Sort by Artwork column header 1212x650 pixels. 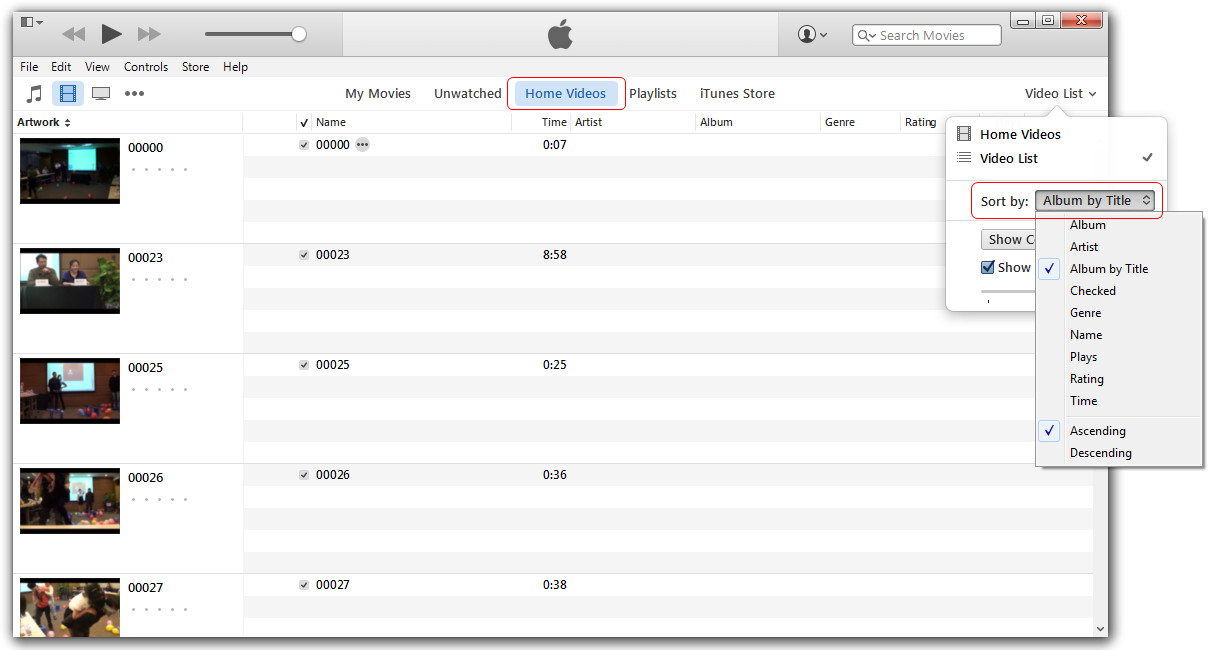pos(44,122)
